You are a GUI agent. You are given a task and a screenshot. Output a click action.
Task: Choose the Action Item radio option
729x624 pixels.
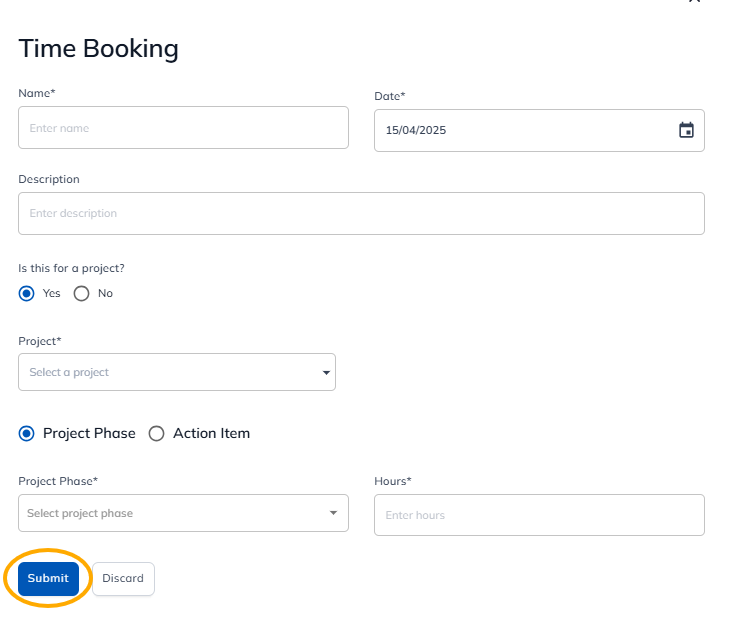156,434
